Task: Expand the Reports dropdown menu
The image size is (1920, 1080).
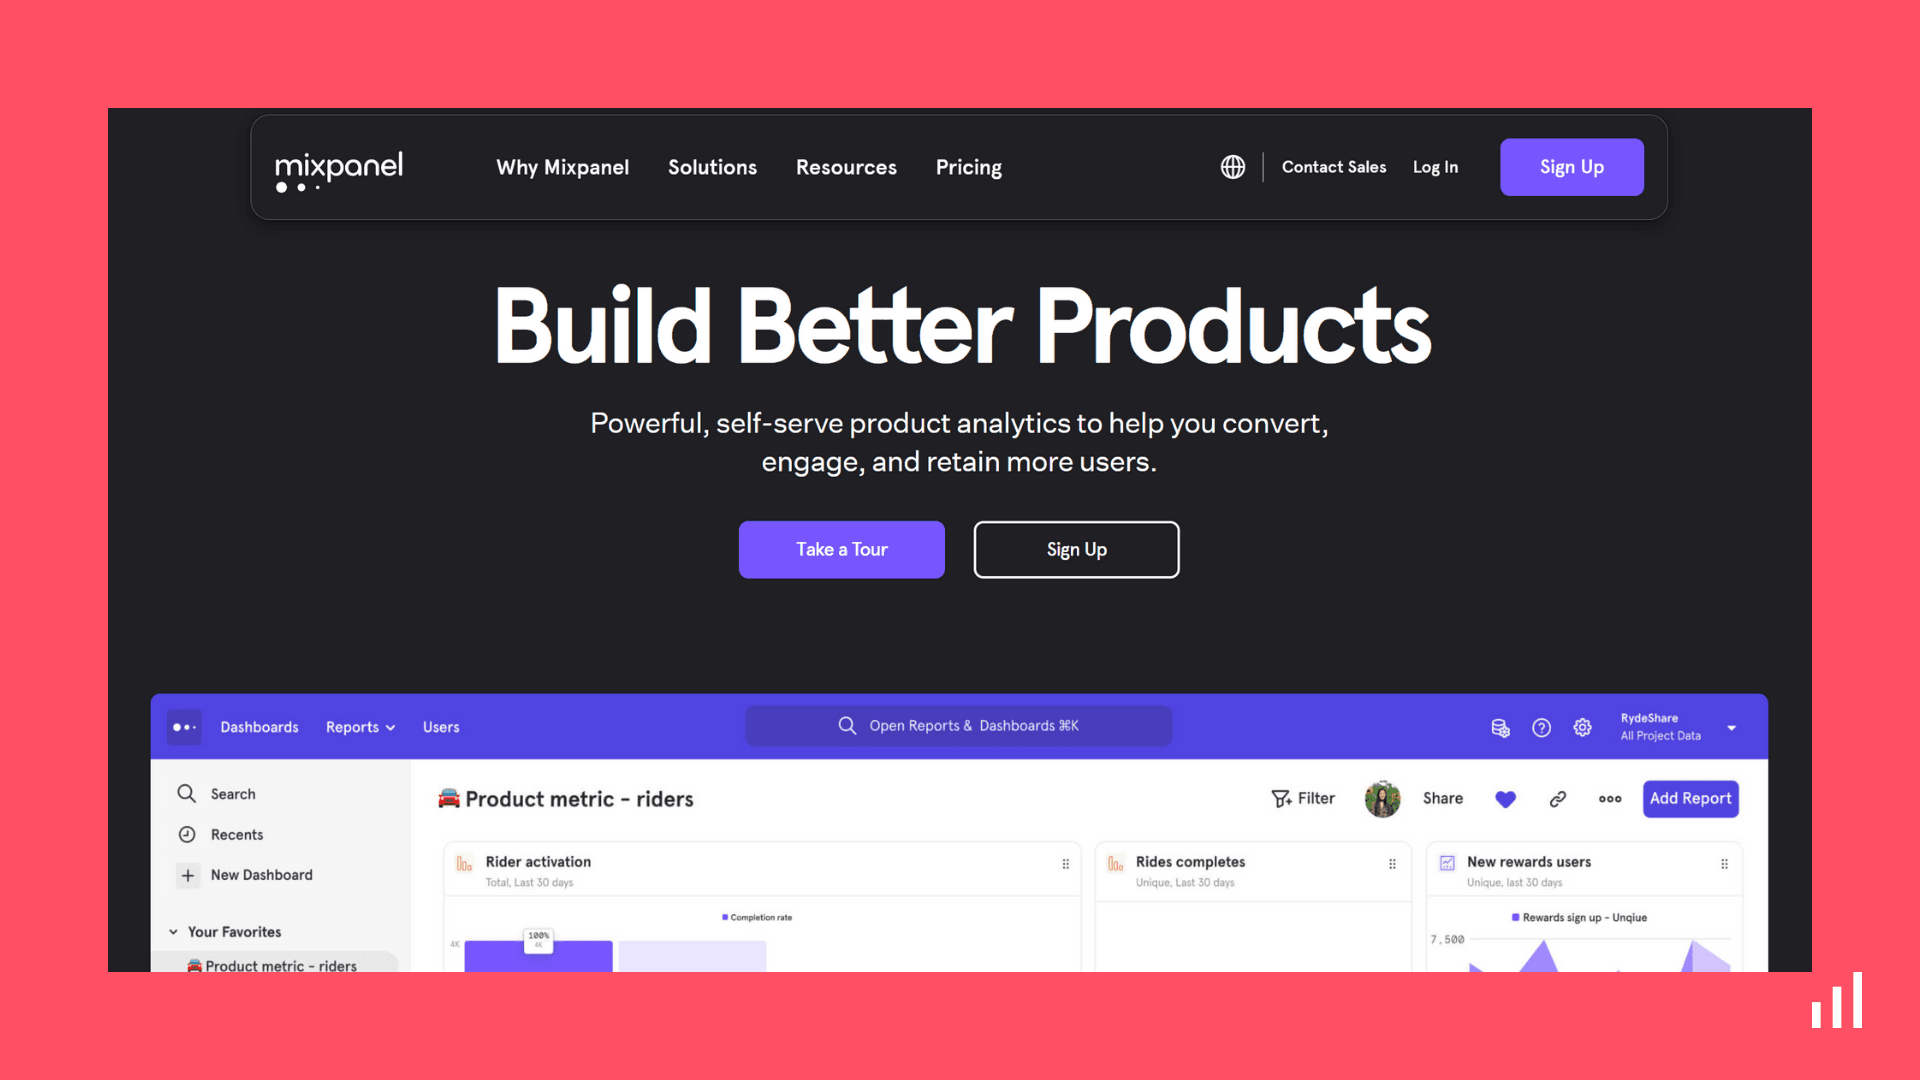Action: click(360, 727)
